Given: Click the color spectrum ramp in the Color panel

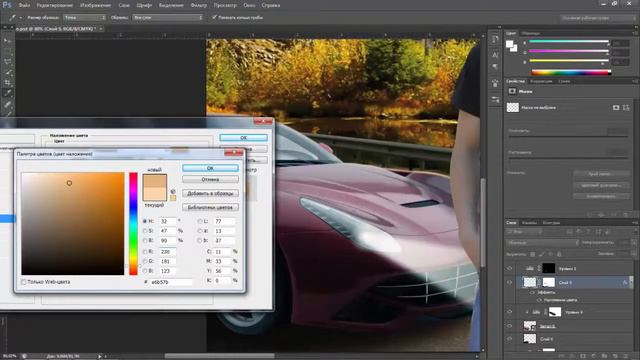Looking at the screenshot, I should [x=571, y=73].
